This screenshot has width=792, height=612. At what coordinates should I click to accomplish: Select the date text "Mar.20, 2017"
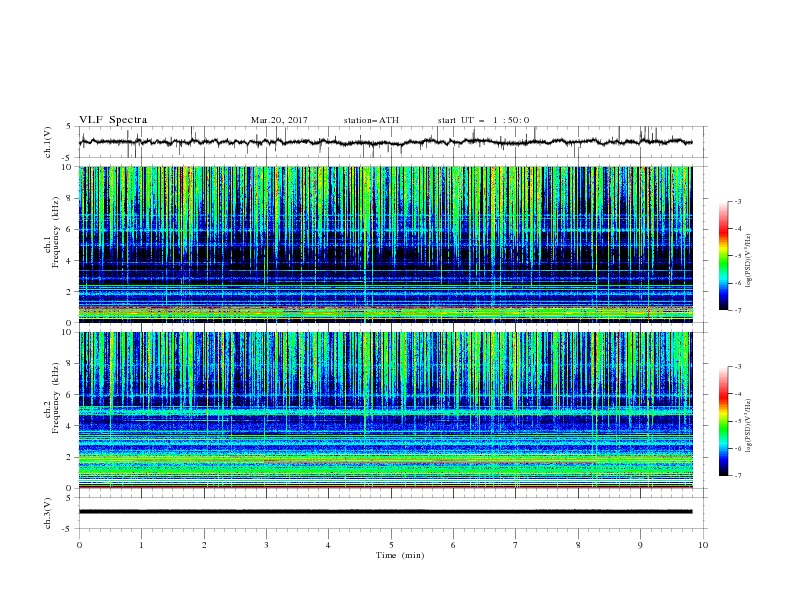coord(279,120)
